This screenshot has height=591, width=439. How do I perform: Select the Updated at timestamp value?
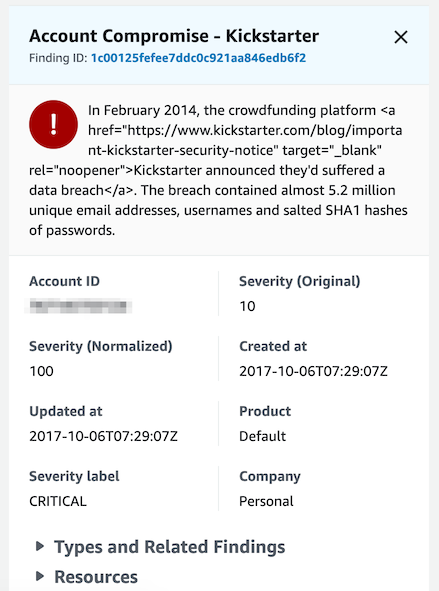point(103,436)
